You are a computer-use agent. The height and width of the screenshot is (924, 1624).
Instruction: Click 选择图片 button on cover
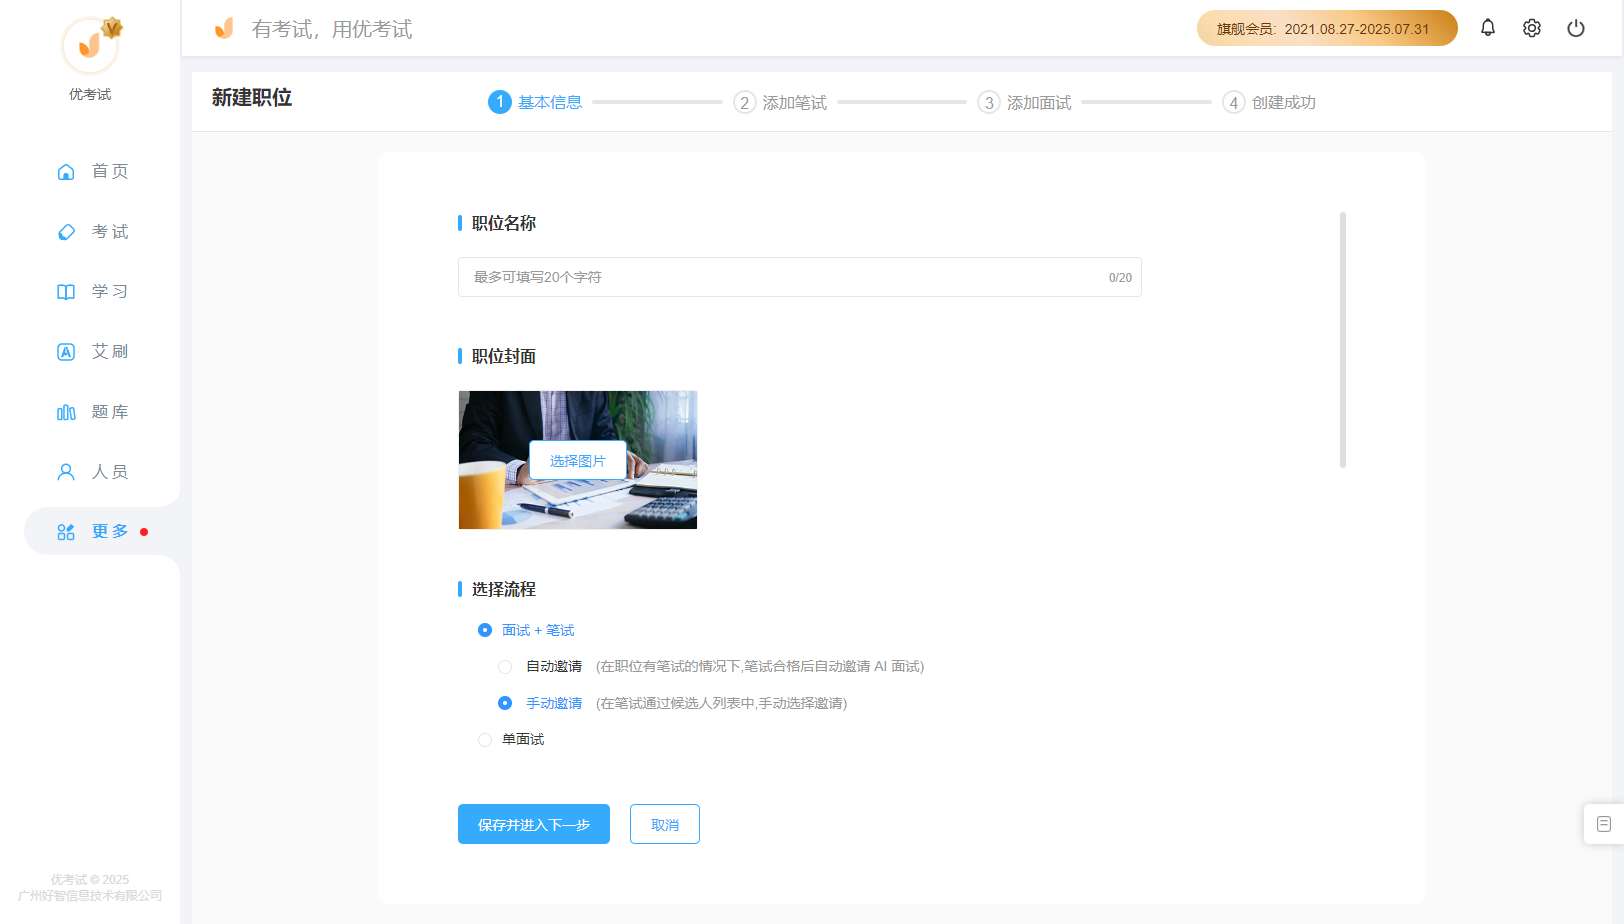click(x=578, y=460)
